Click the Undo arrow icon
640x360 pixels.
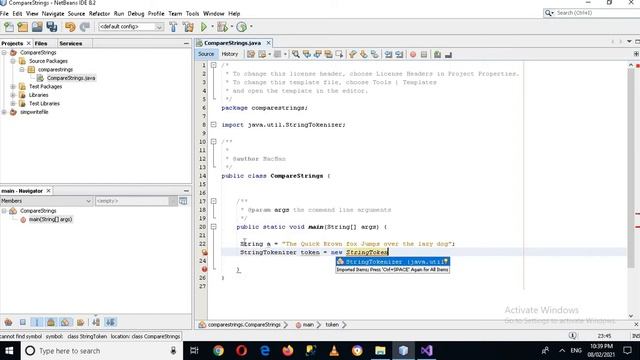tap(70, 27)
